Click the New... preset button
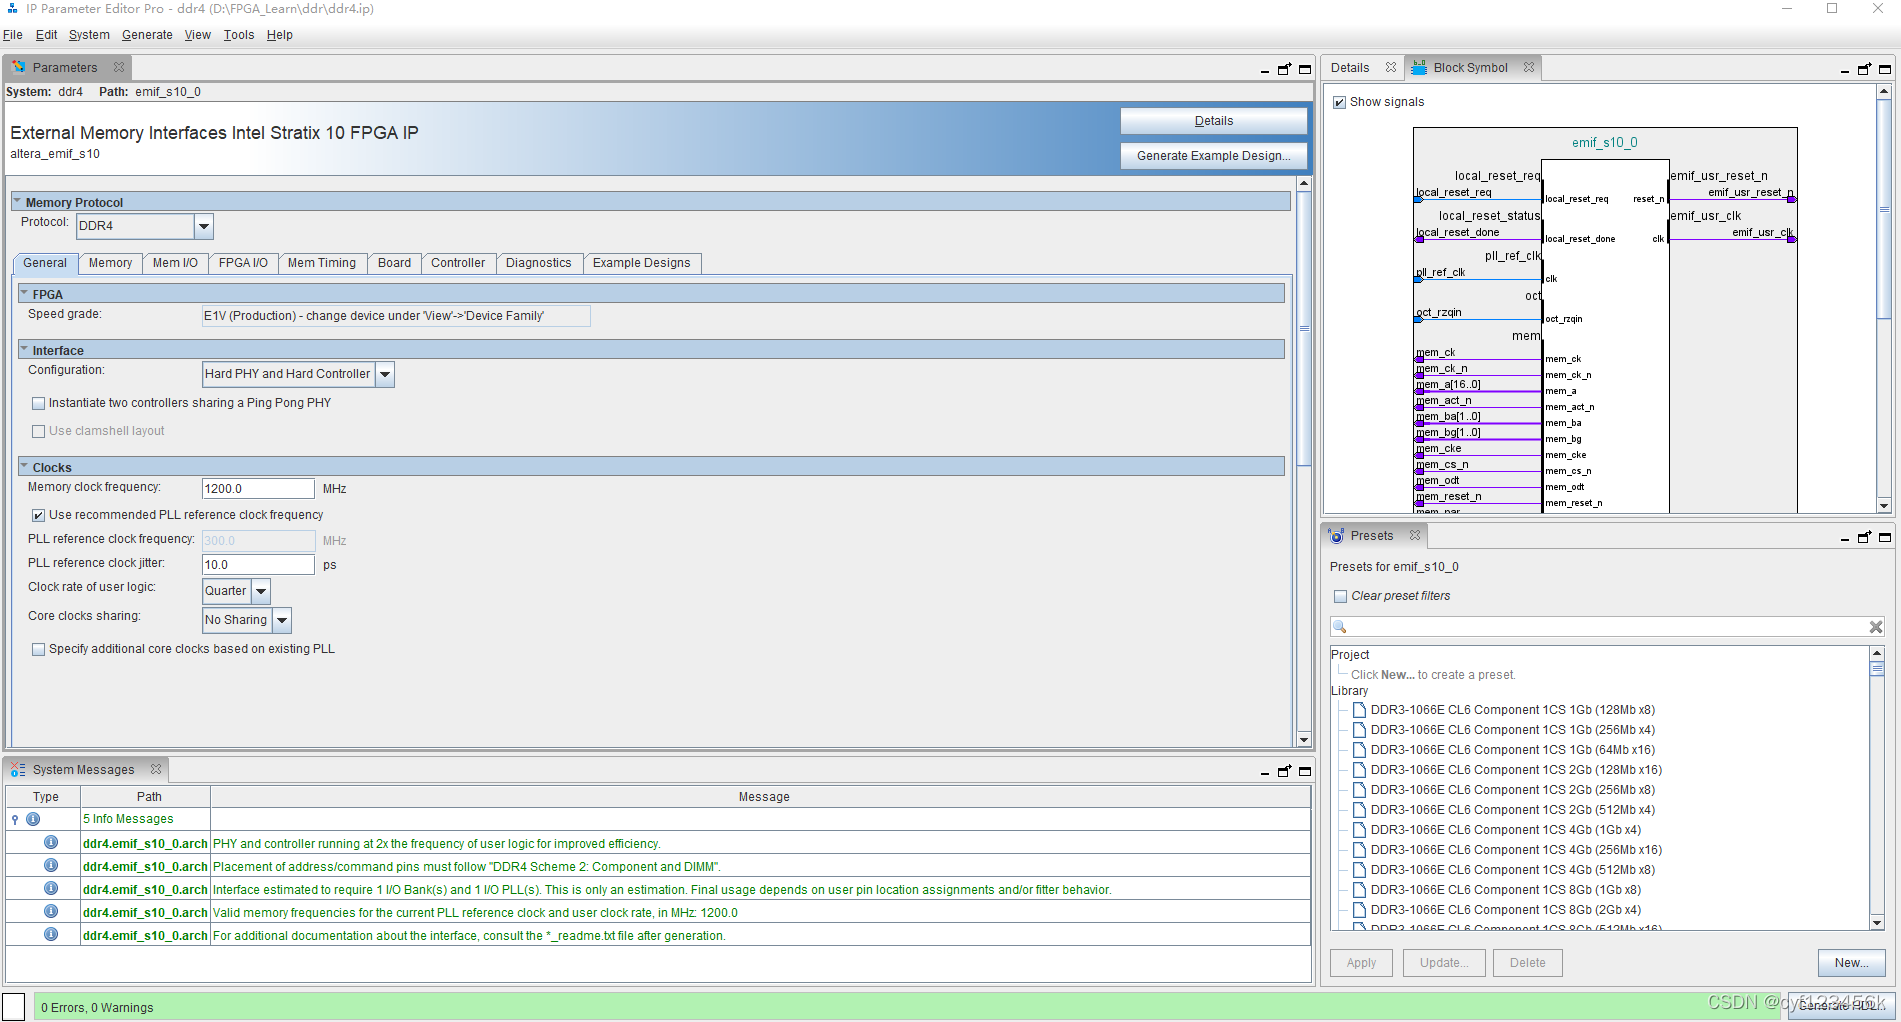Screen dimensions: 1901x1022 click(1851, 963)
